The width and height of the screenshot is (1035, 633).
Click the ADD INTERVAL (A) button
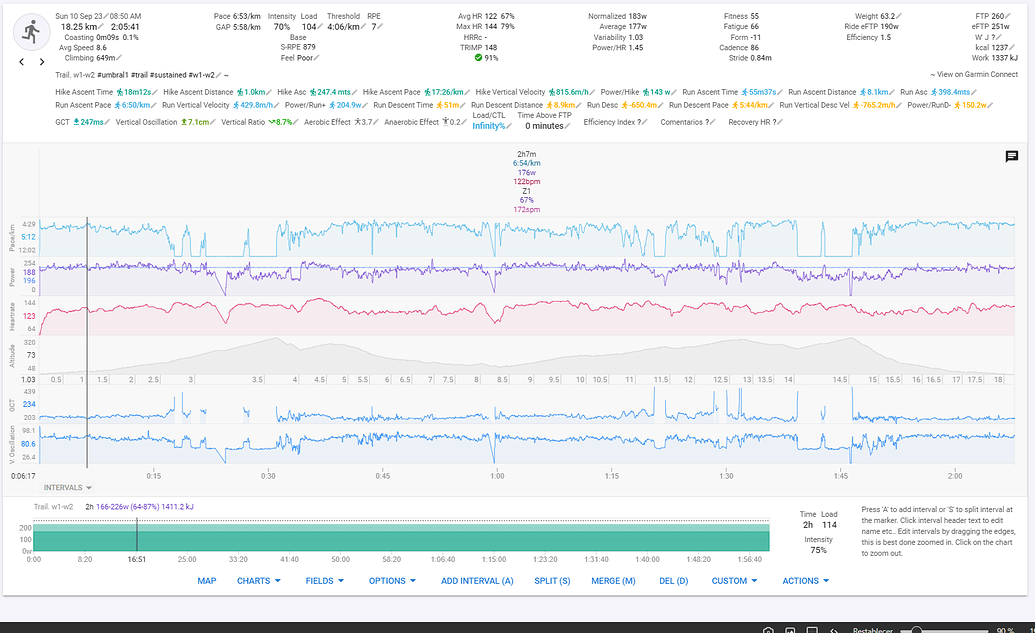[x=477, y=580]
